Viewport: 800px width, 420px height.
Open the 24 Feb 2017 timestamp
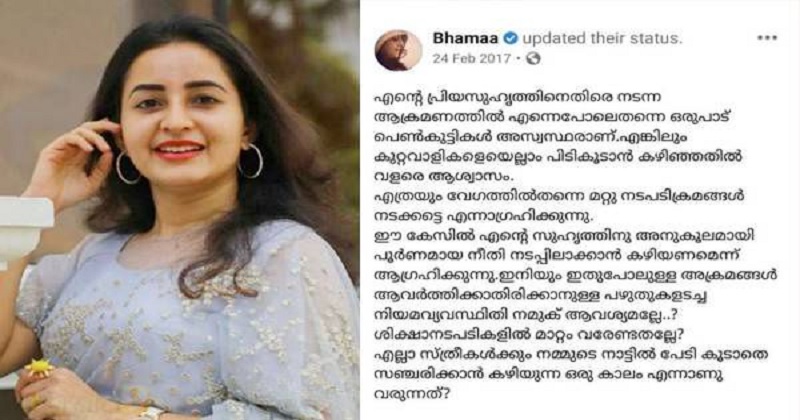(471, 59)
